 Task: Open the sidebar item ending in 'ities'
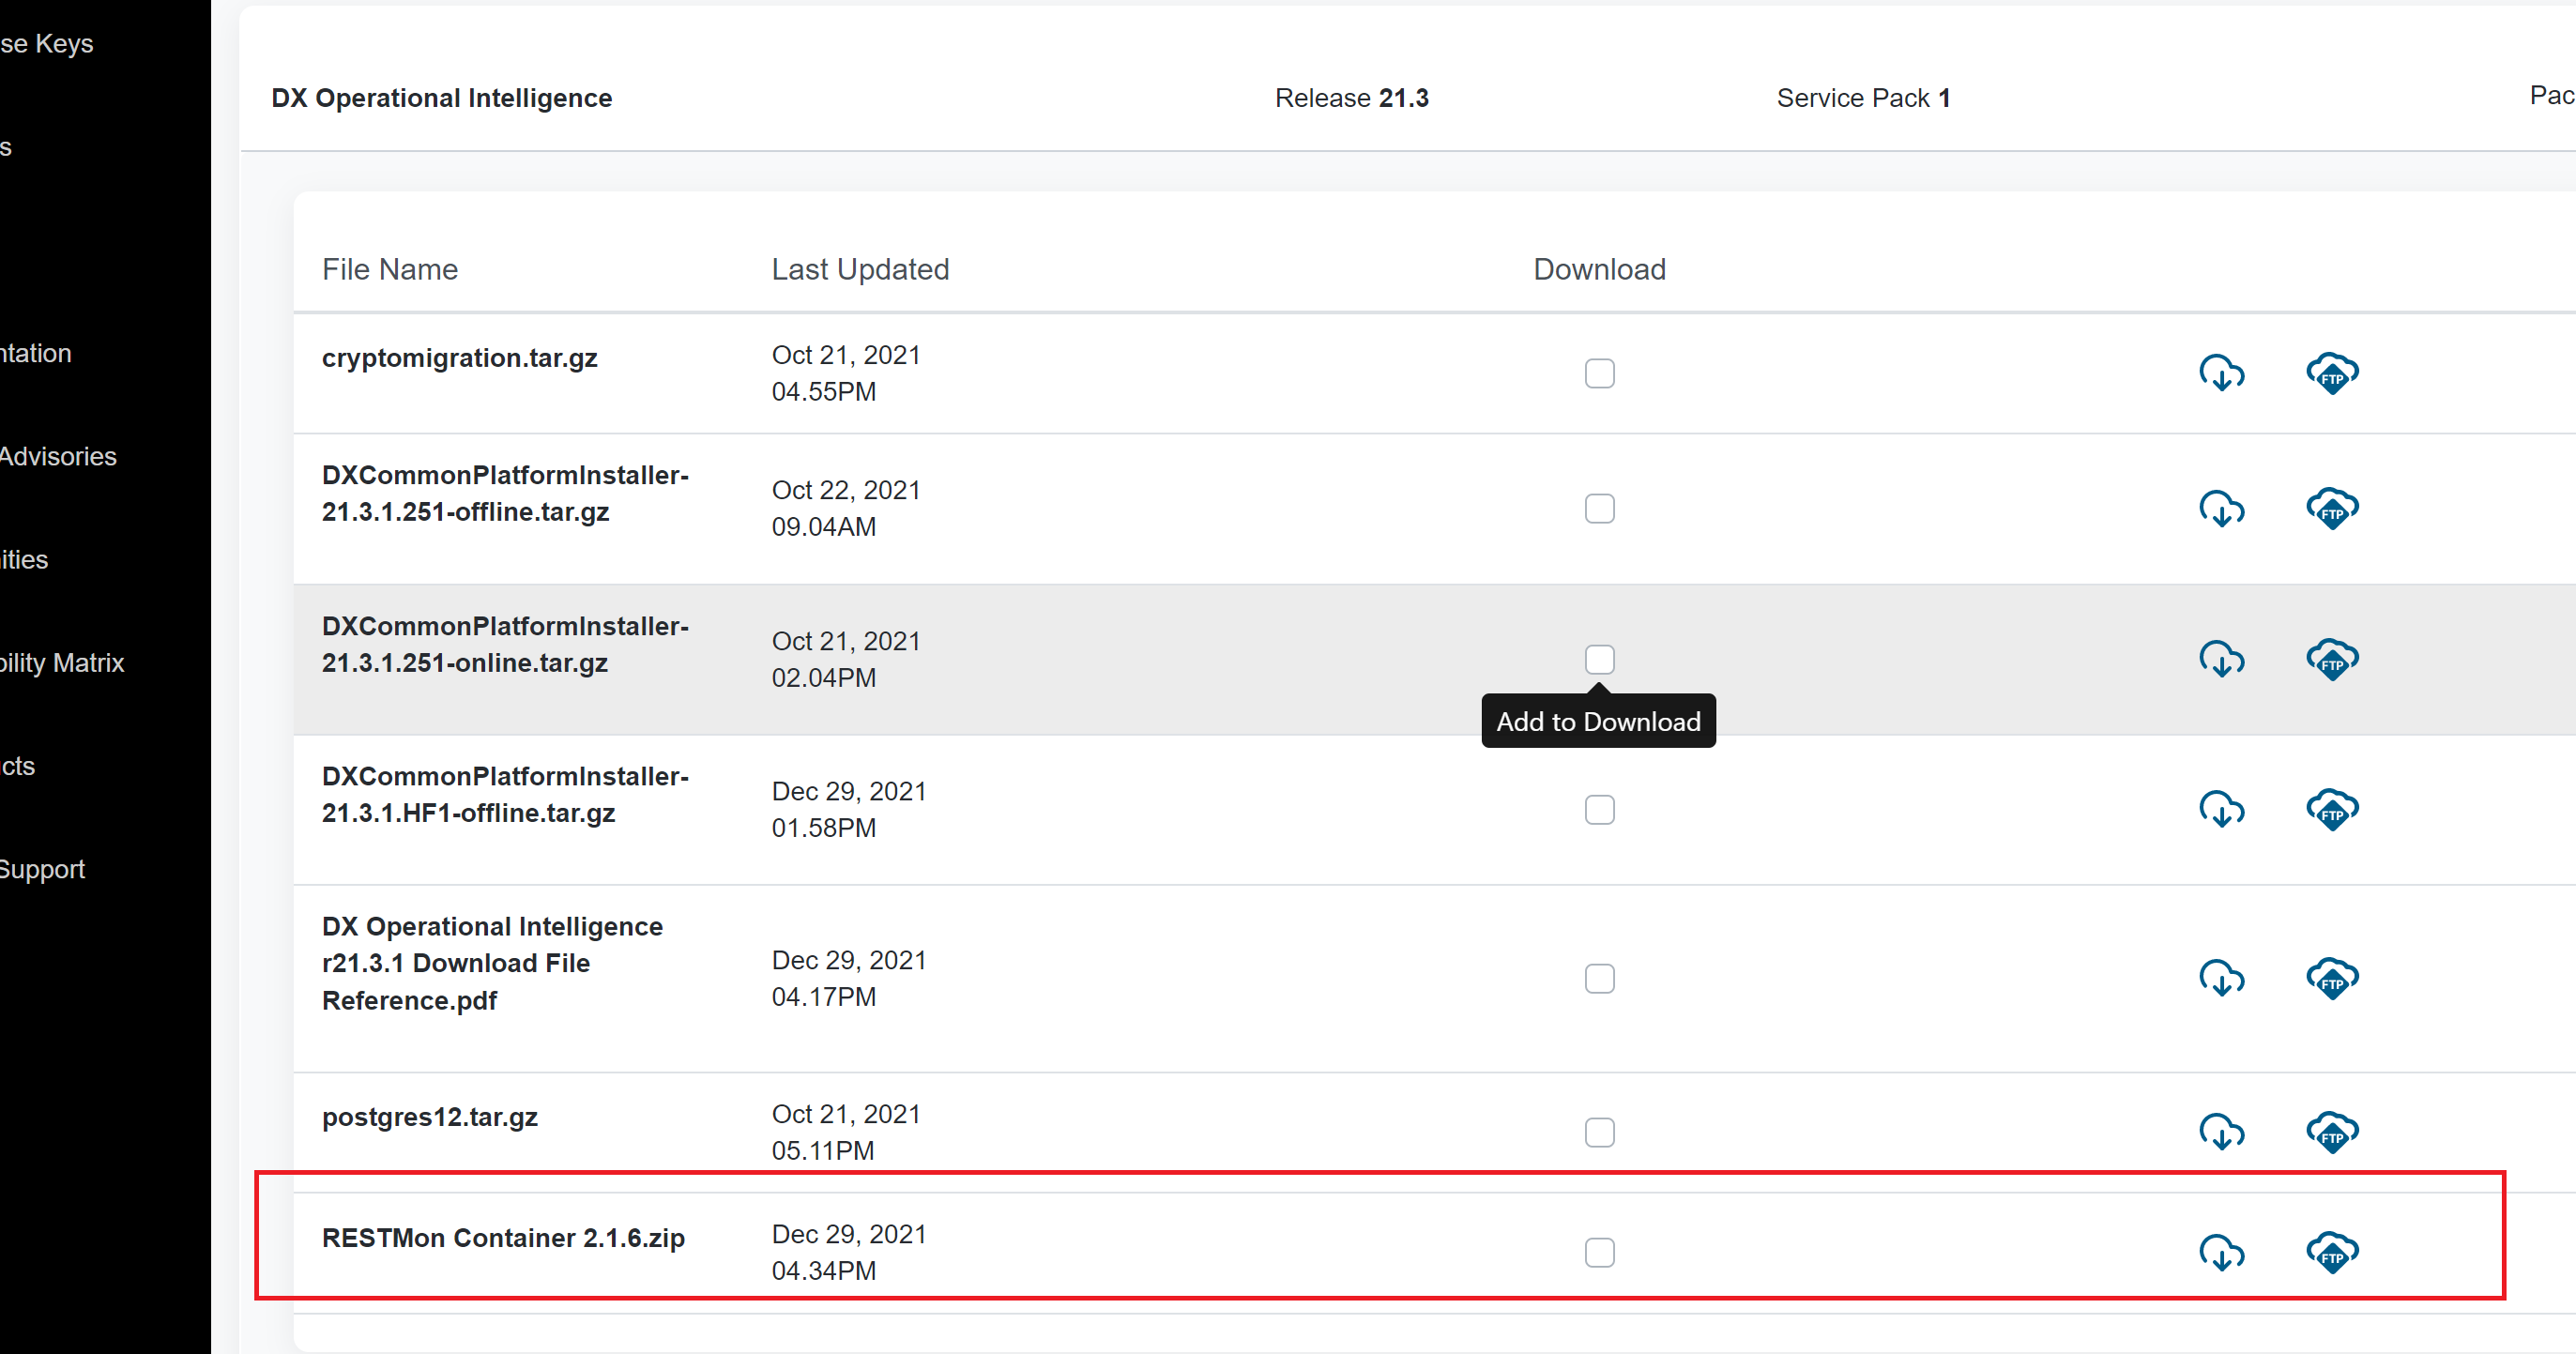pos(24,559)
